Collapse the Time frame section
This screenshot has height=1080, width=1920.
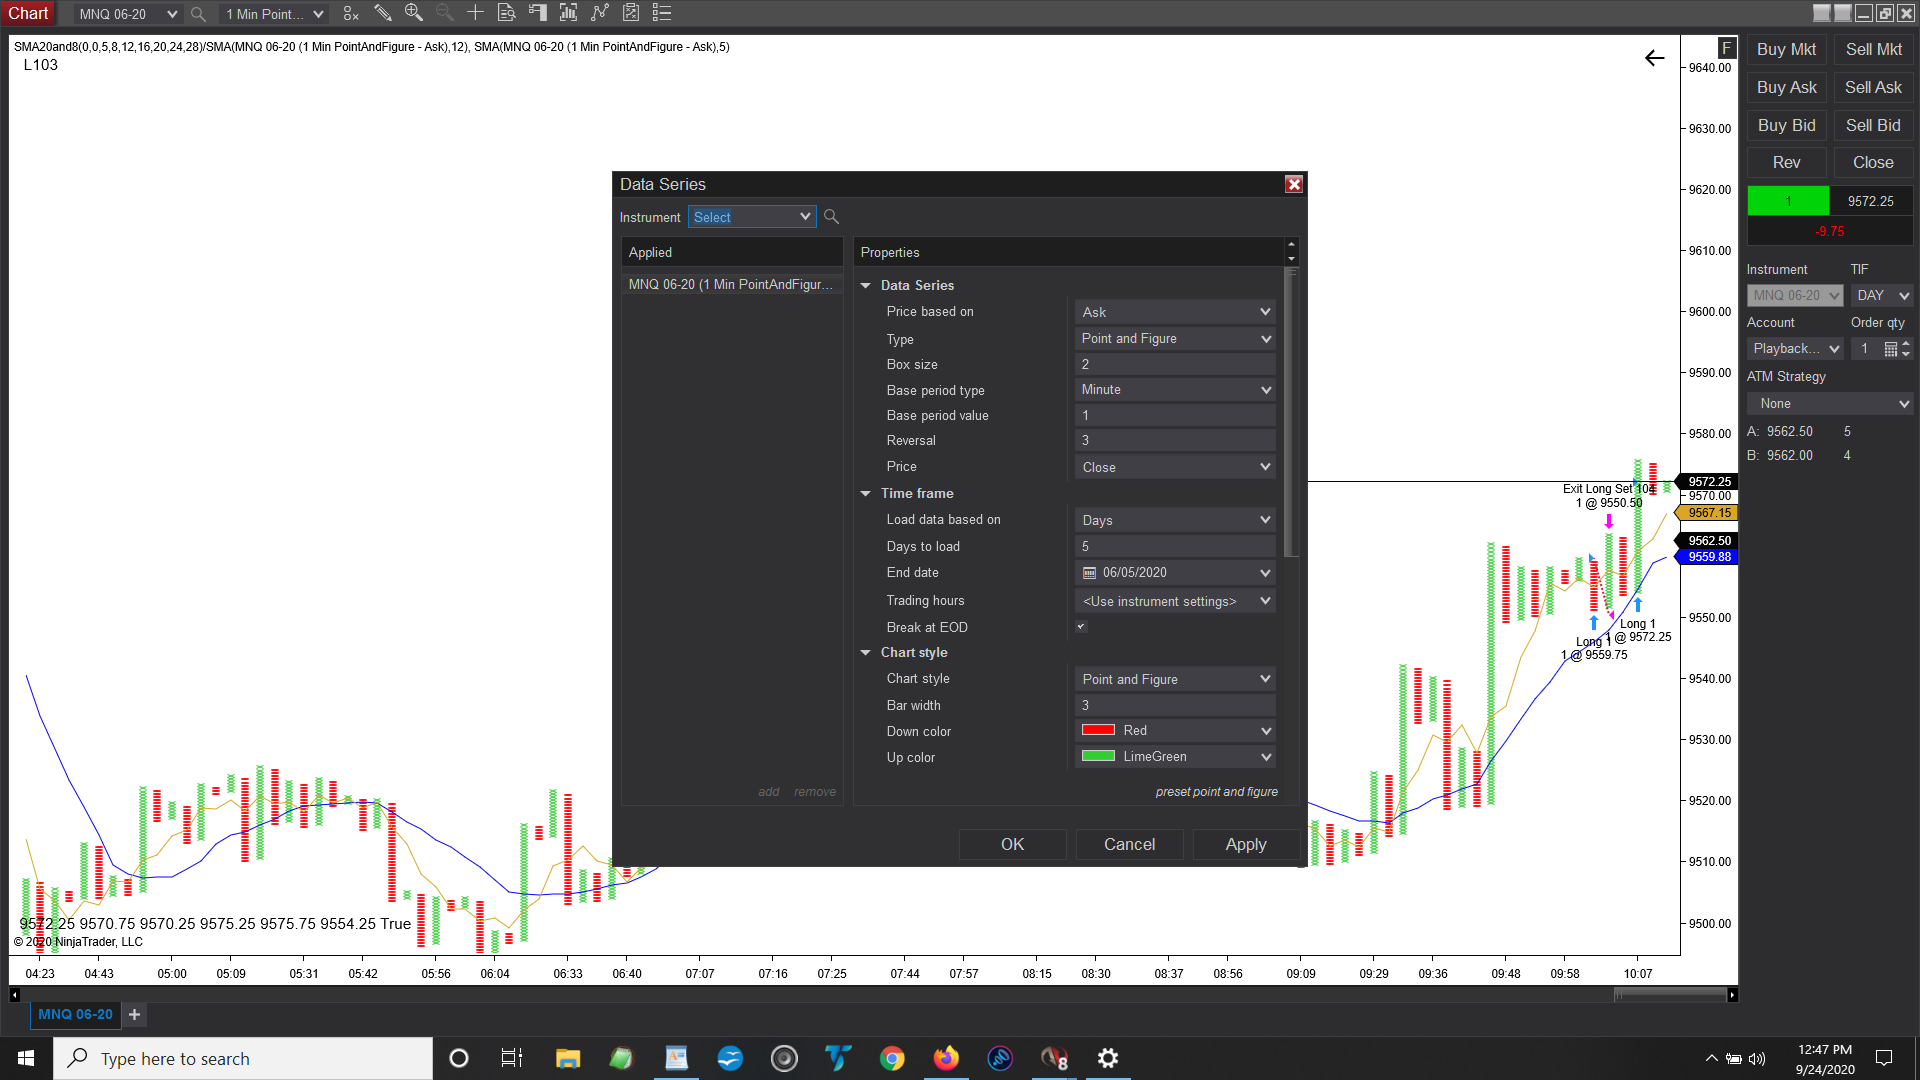(x=866, y=494)
